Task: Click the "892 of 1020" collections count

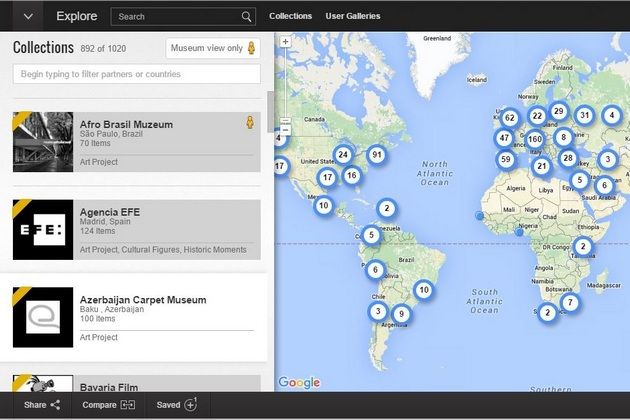Action: 103,49
